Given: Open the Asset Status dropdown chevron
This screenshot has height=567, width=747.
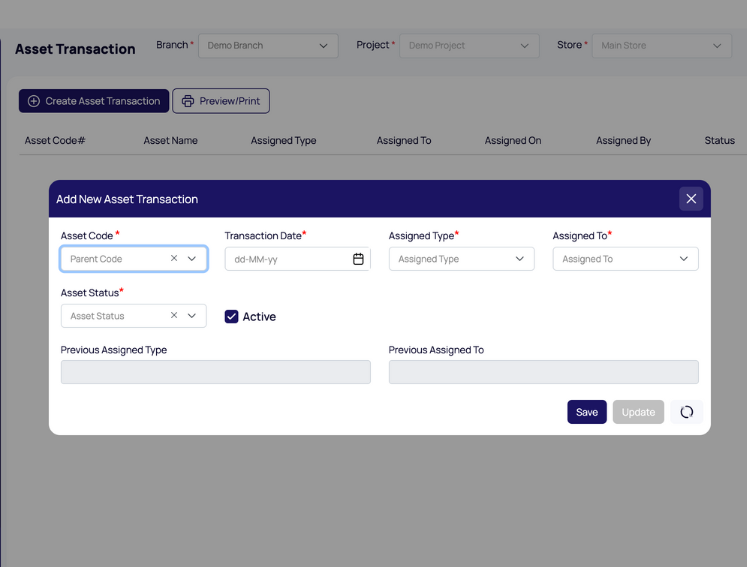Looking at the screenshot, I should pos(192,316).
